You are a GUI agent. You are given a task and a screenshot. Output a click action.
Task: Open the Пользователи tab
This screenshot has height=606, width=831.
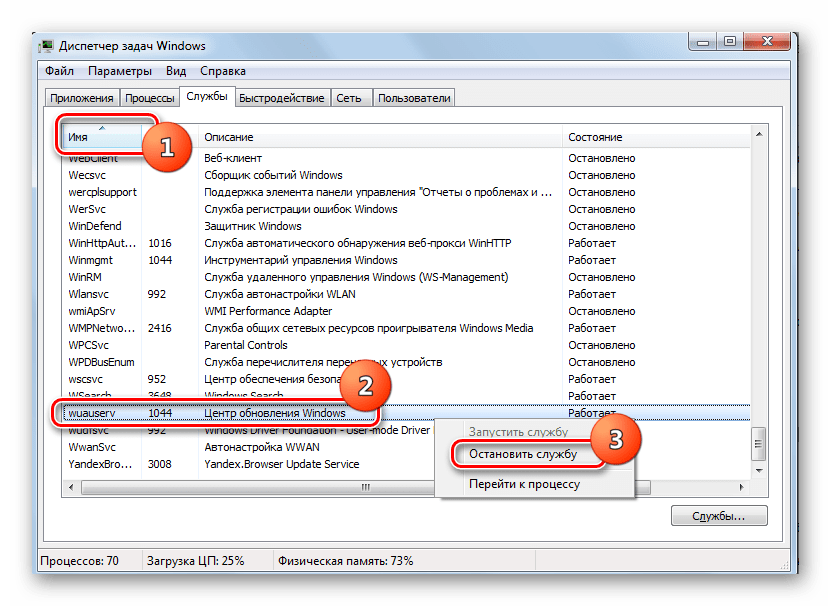[414, 98]
